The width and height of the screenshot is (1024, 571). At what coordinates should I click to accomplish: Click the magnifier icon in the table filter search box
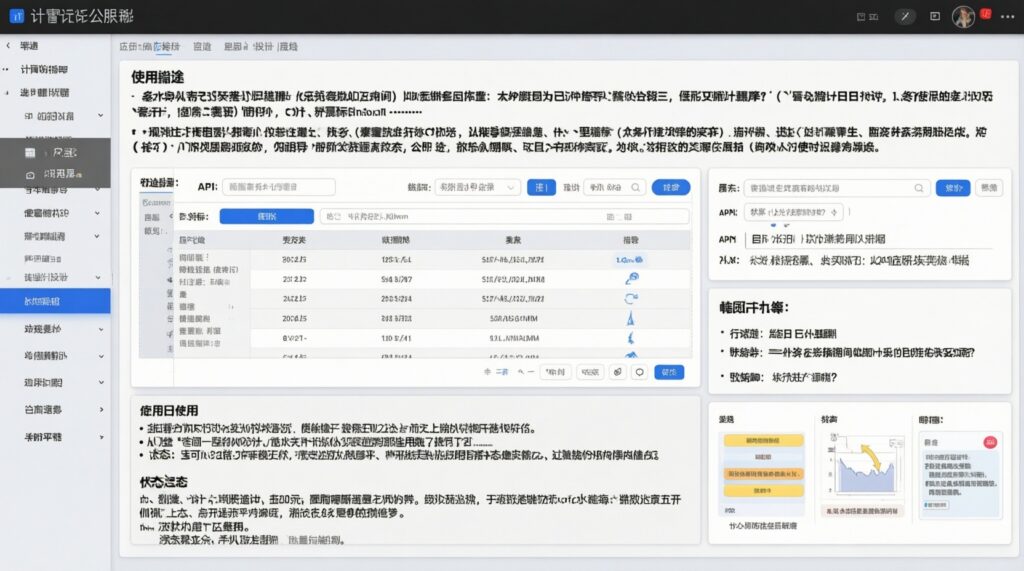point(636,187)
